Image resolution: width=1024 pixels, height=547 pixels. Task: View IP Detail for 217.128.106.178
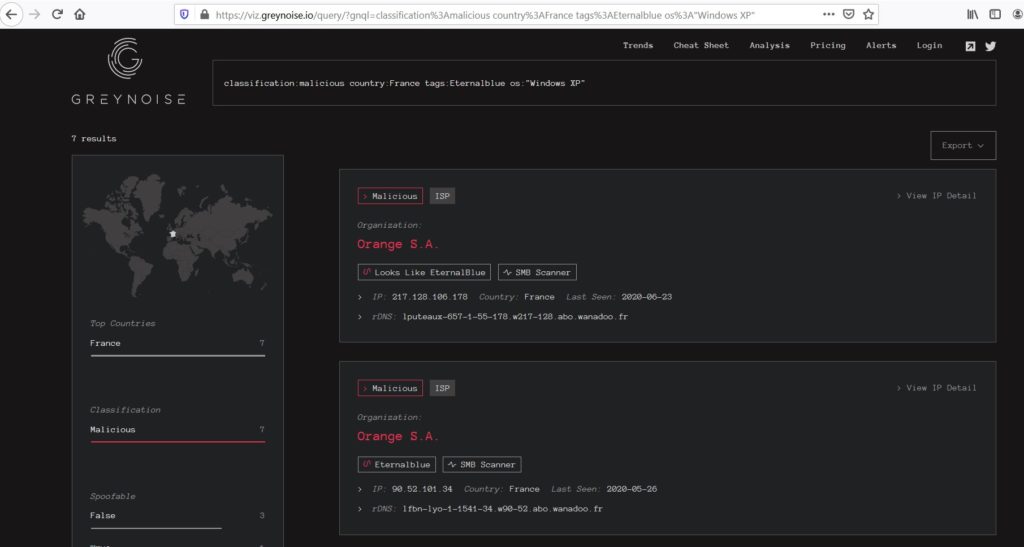pos(936,196)
